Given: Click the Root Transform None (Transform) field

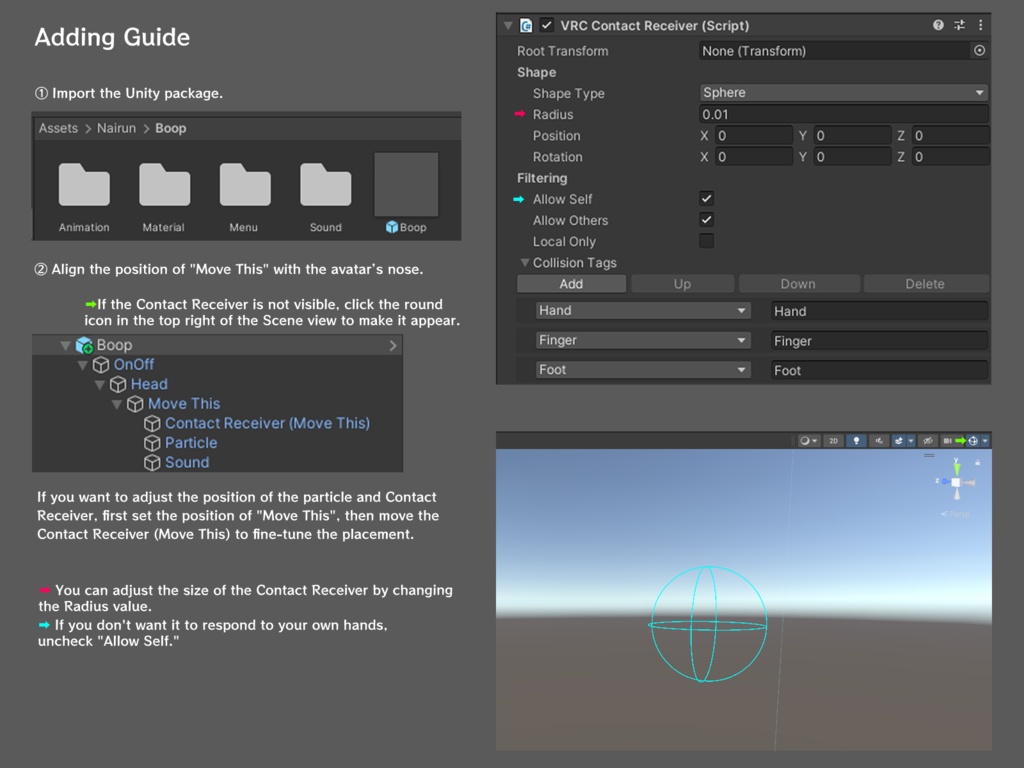Looking at the screenshot, I should point(835,51).
